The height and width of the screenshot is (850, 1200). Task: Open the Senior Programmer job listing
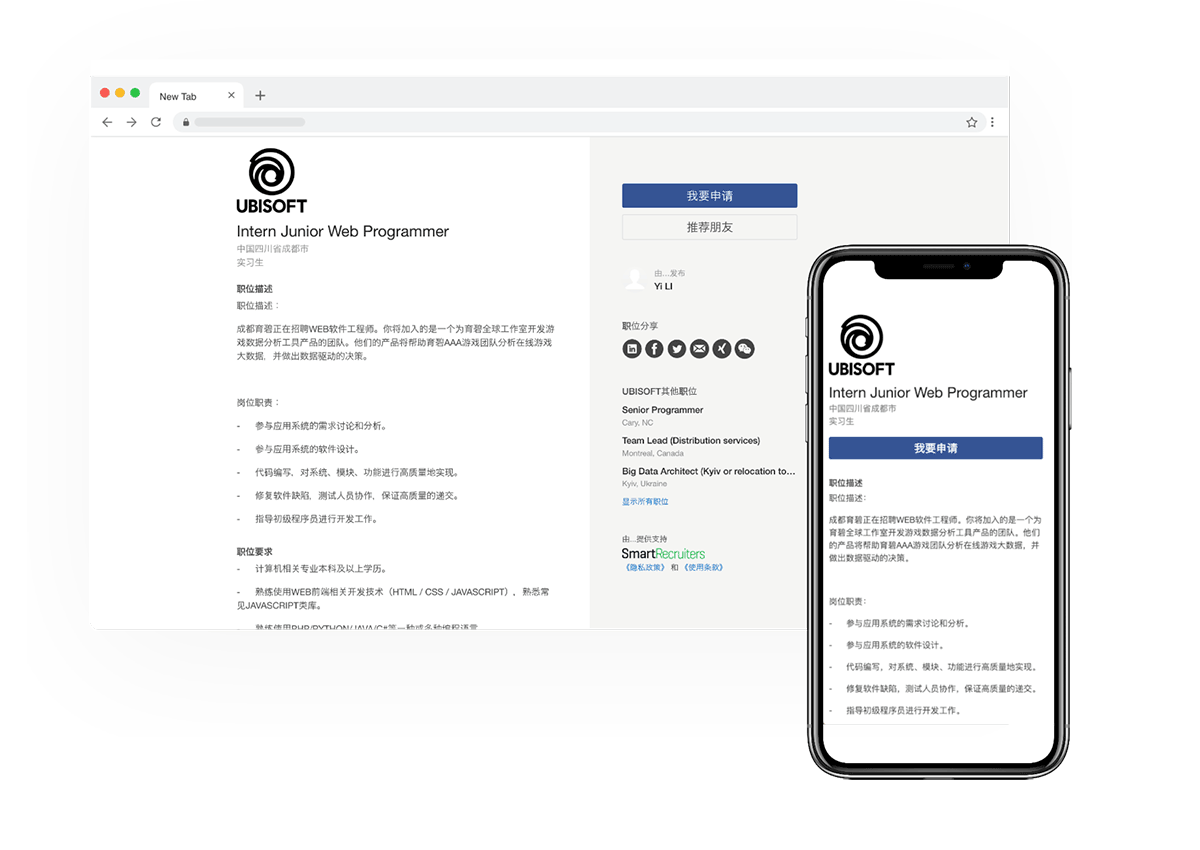tap(662, 410)
